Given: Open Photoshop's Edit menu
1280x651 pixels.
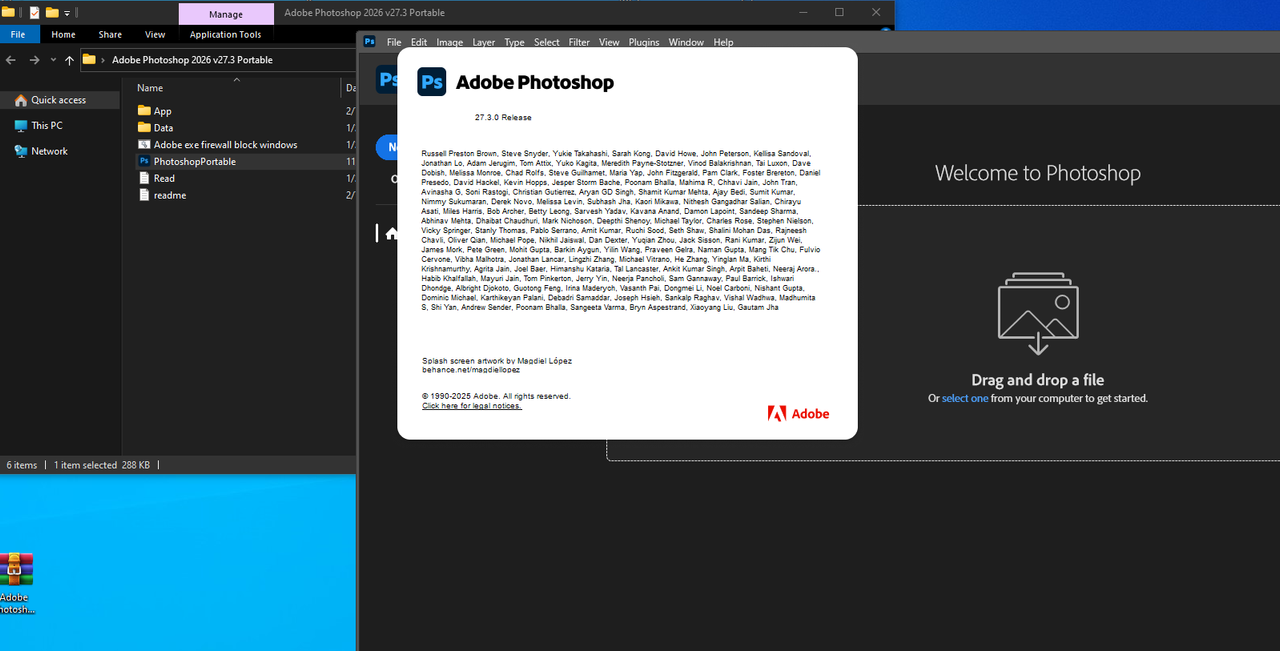Looking at the screenshot, I should click(x=419, y=42).
